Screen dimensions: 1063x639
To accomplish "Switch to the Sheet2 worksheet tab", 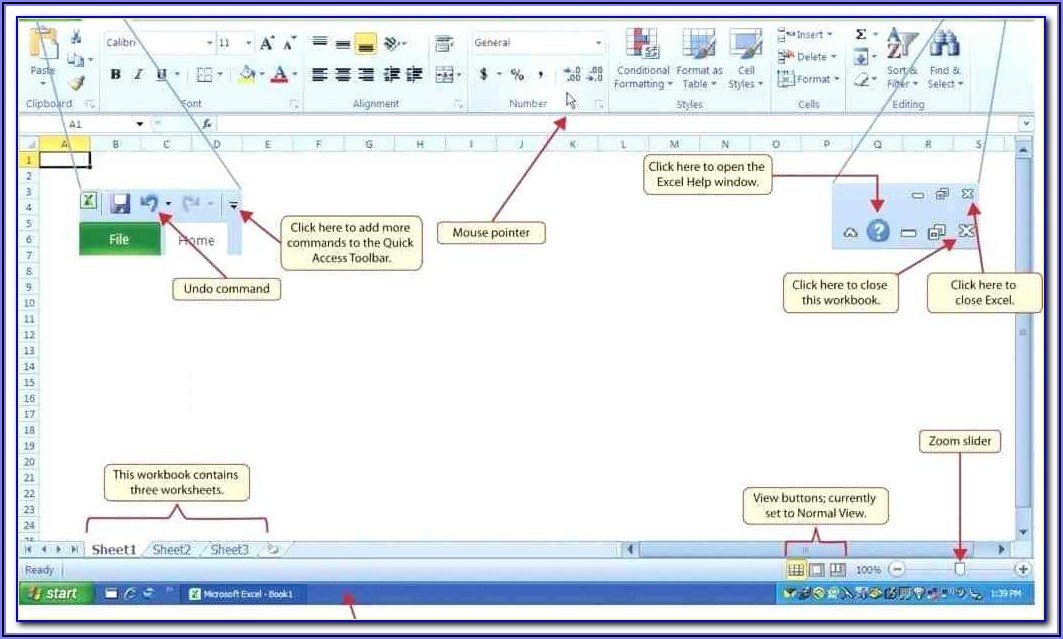I will tap(172, 549).
